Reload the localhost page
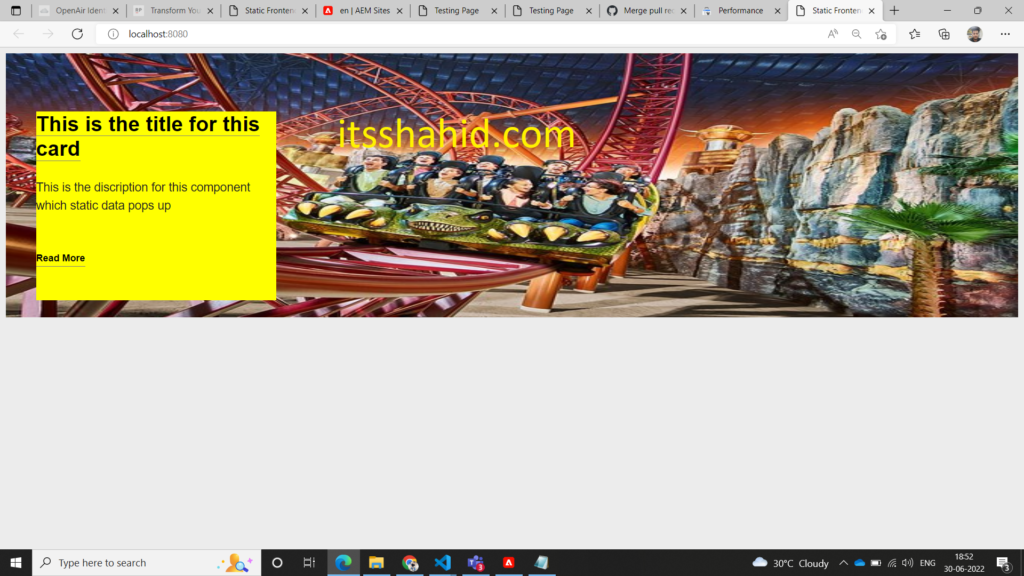The height and width of the screenshot is (576, 1024). pos(77,34)
